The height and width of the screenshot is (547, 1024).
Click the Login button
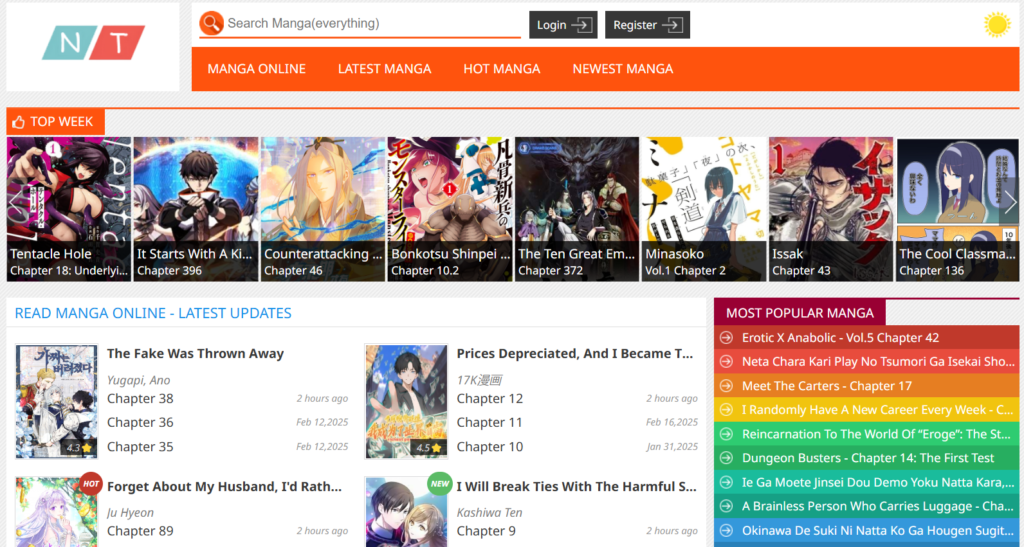563,25
